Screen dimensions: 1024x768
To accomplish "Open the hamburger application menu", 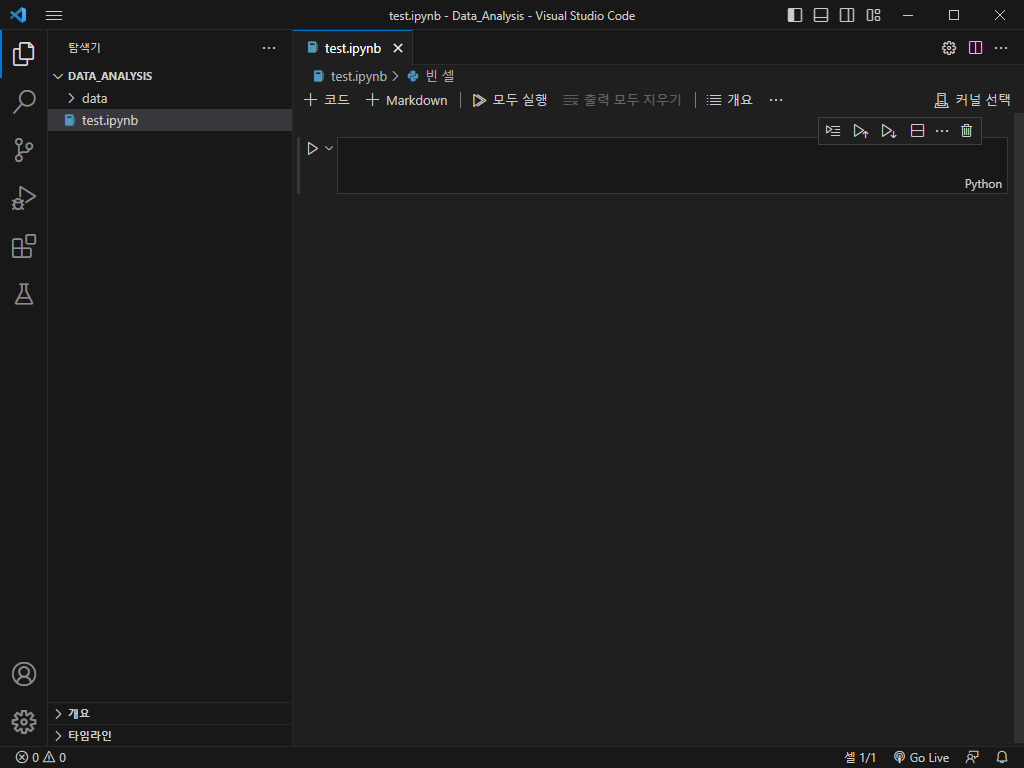I will [54, 15].
